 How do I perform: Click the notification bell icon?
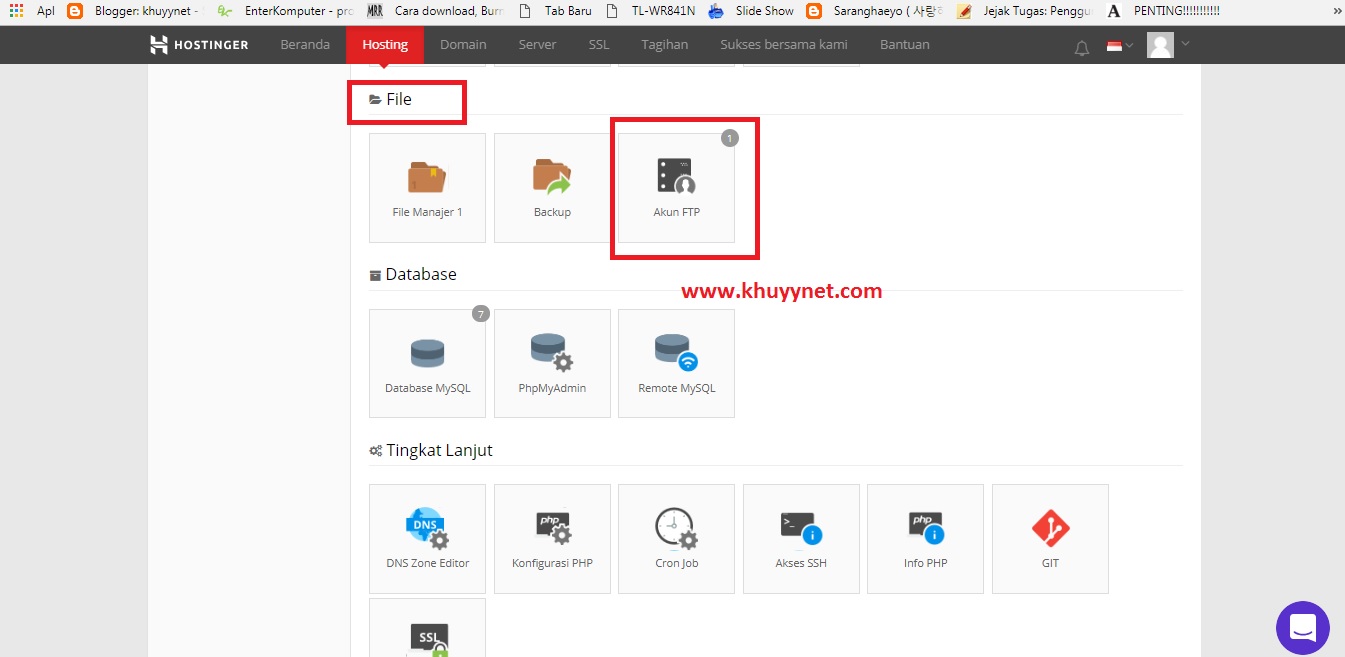1082,47
